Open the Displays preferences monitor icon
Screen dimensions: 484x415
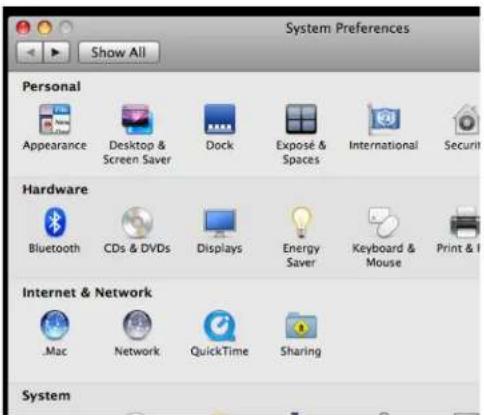tap(220, 222)
